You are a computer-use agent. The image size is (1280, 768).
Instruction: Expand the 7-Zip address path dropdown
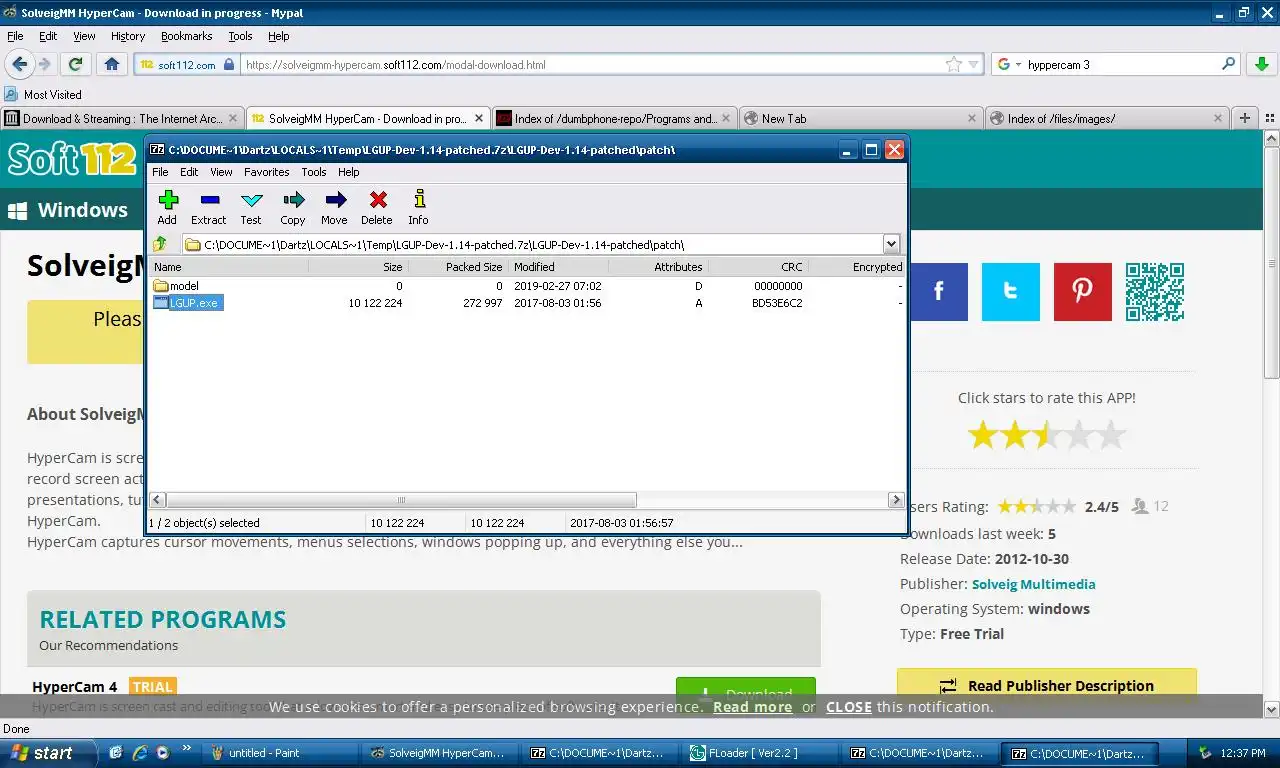click(891, 244)
